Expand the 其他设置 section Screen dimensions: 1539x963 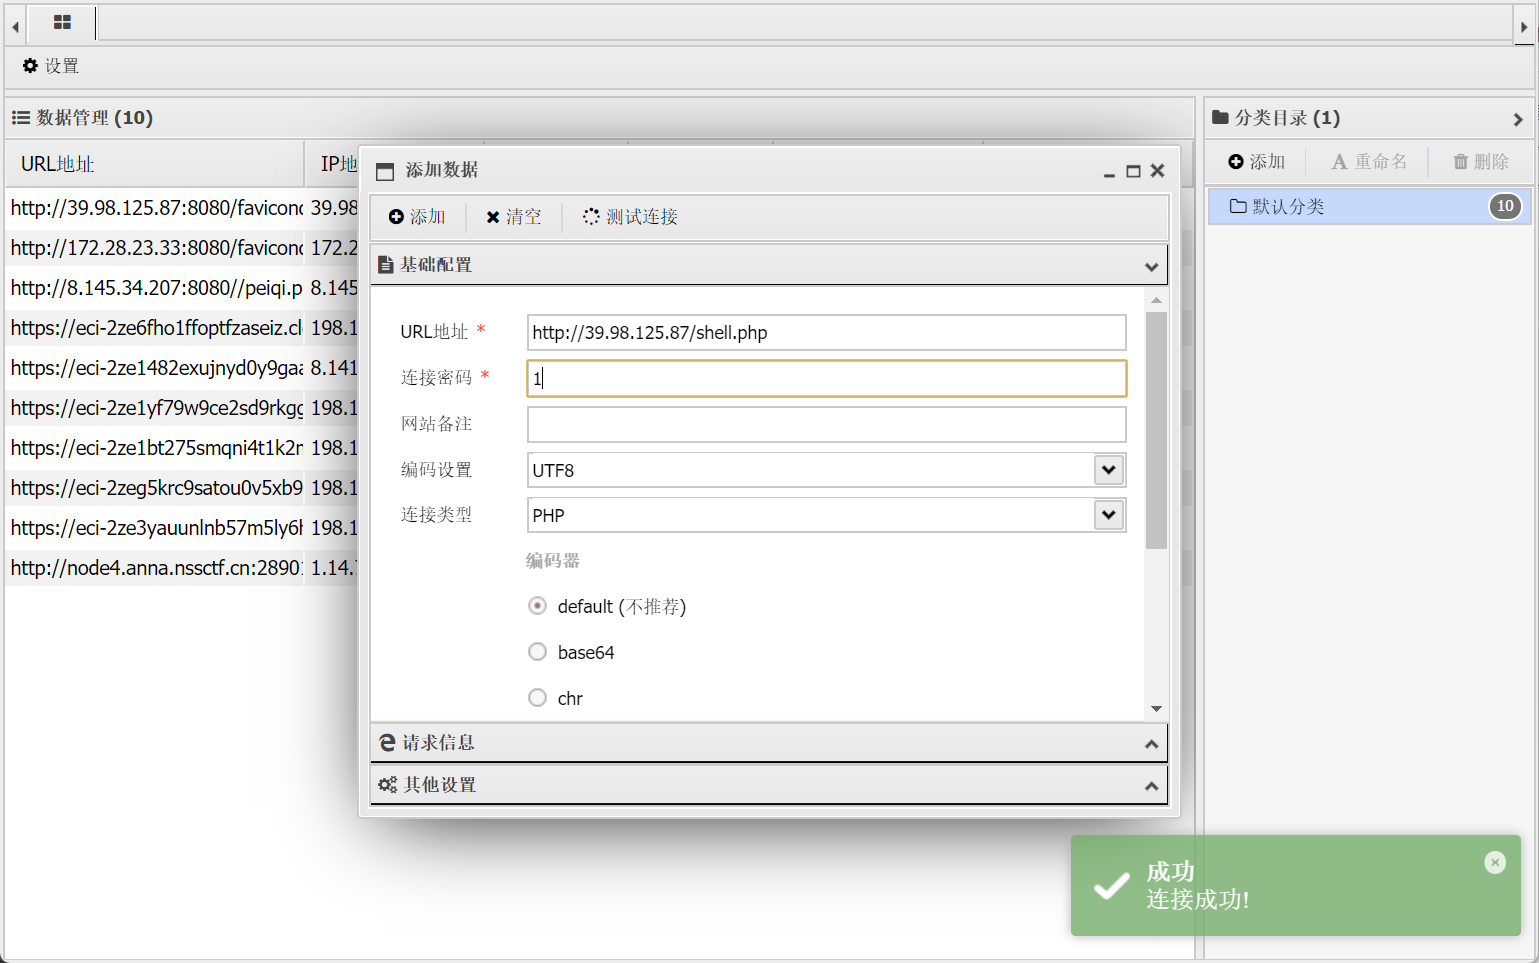tap(768, 785)
